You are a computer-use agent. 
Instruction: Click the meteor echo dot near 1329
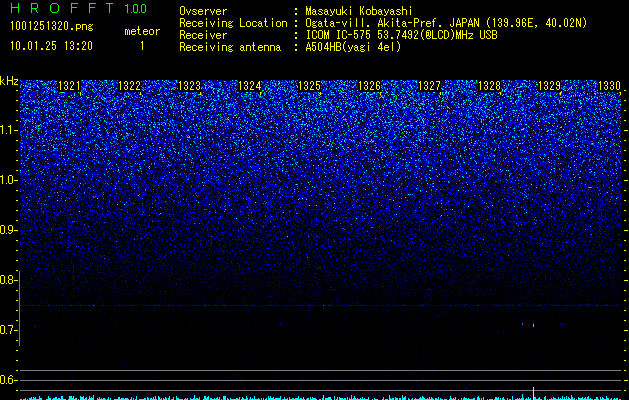(x=533, y=325)
